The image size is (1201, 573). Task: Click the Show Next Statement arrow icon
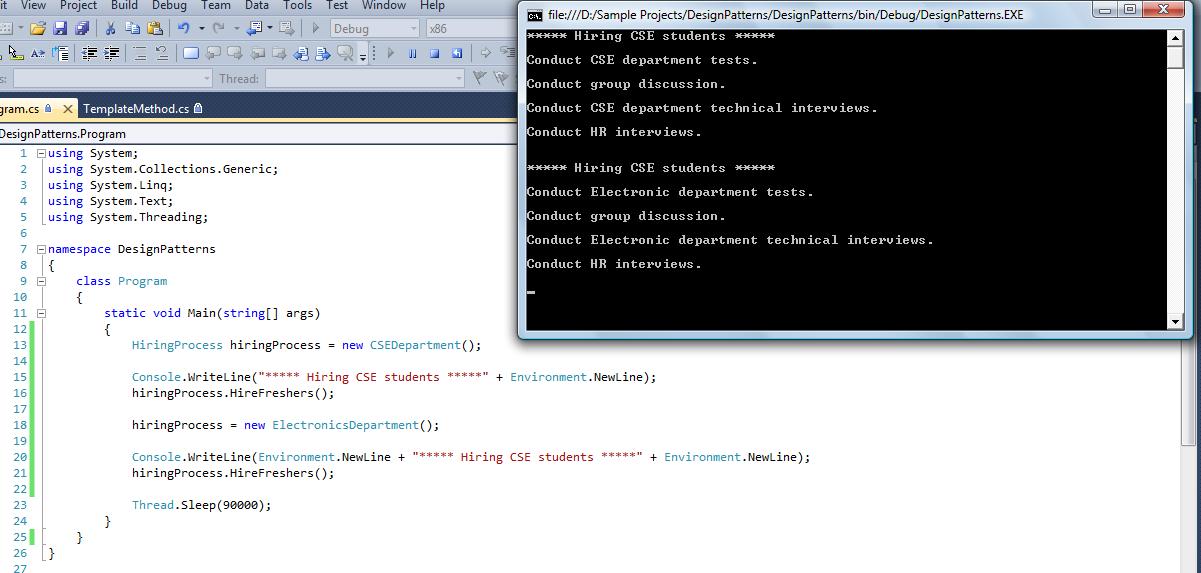[486, 53]
